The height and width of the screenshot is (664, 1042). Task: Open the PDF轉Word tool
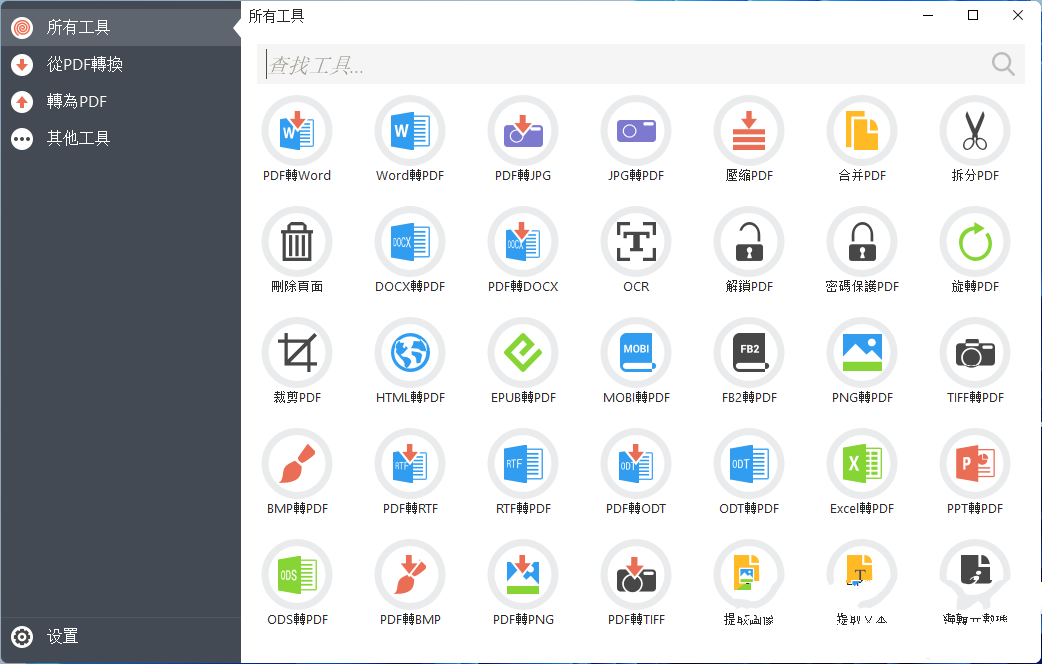pos(296,130)
